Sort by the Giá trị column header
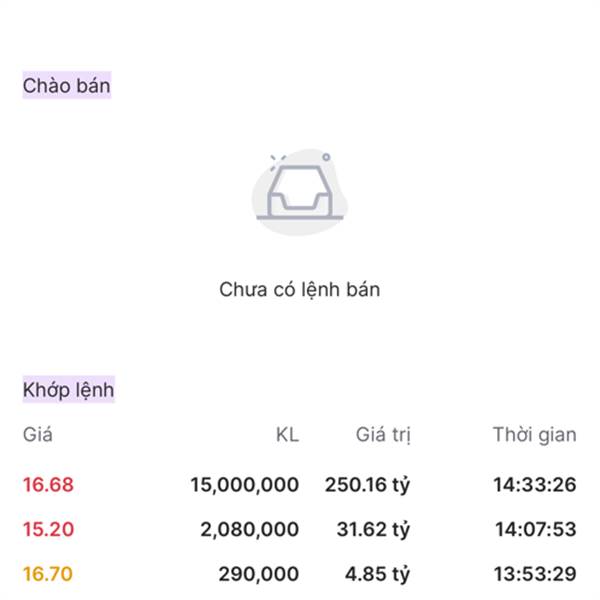 (383, 435)
